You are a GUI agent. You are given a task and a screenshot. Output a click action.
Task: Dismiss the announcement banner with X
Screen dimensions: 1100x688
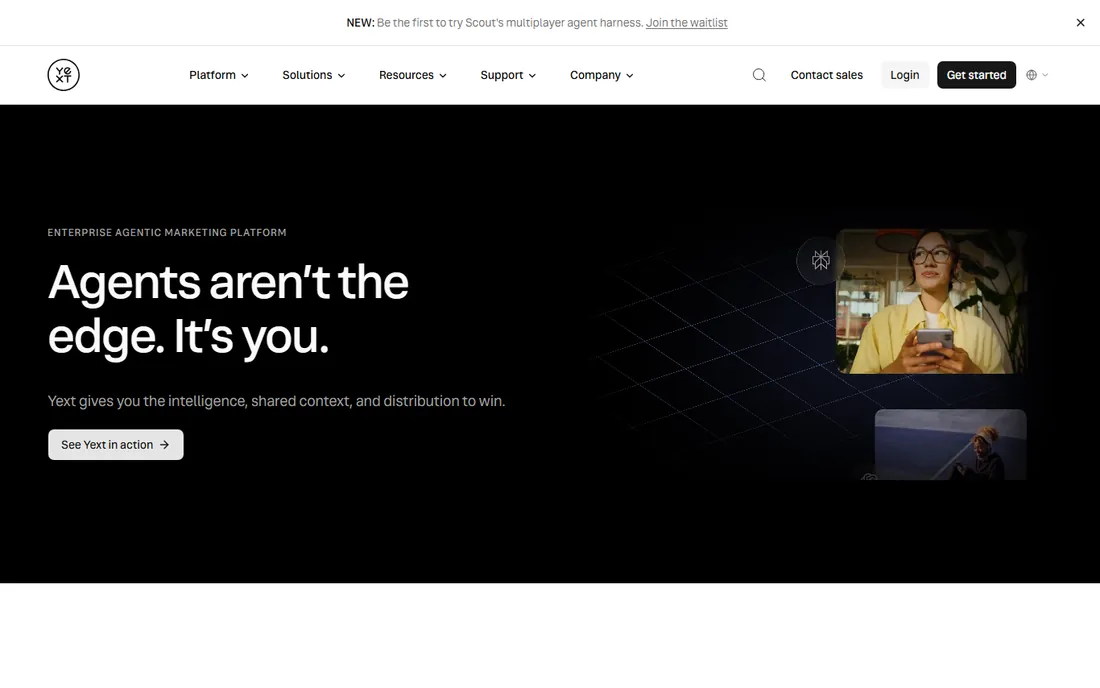pyautogui.click(x=1080, y=22)
